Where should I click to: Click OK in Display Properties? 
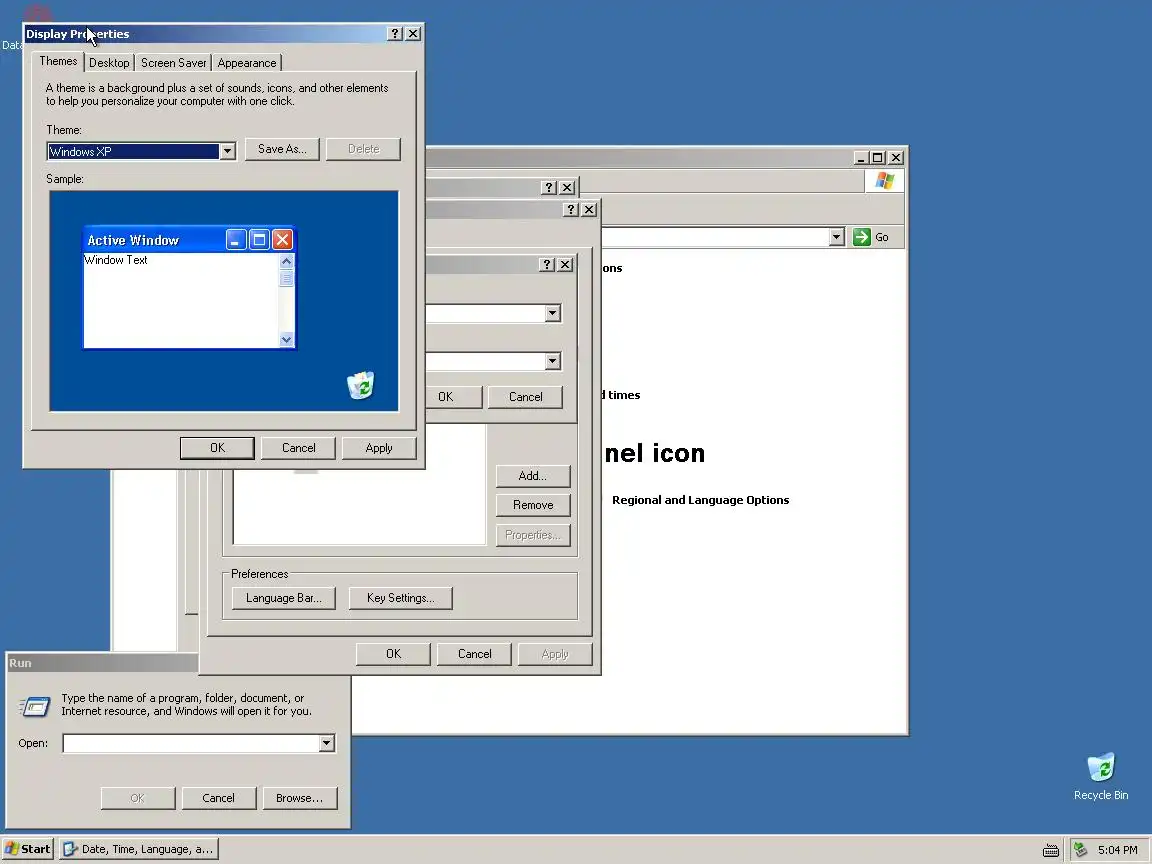217,448
